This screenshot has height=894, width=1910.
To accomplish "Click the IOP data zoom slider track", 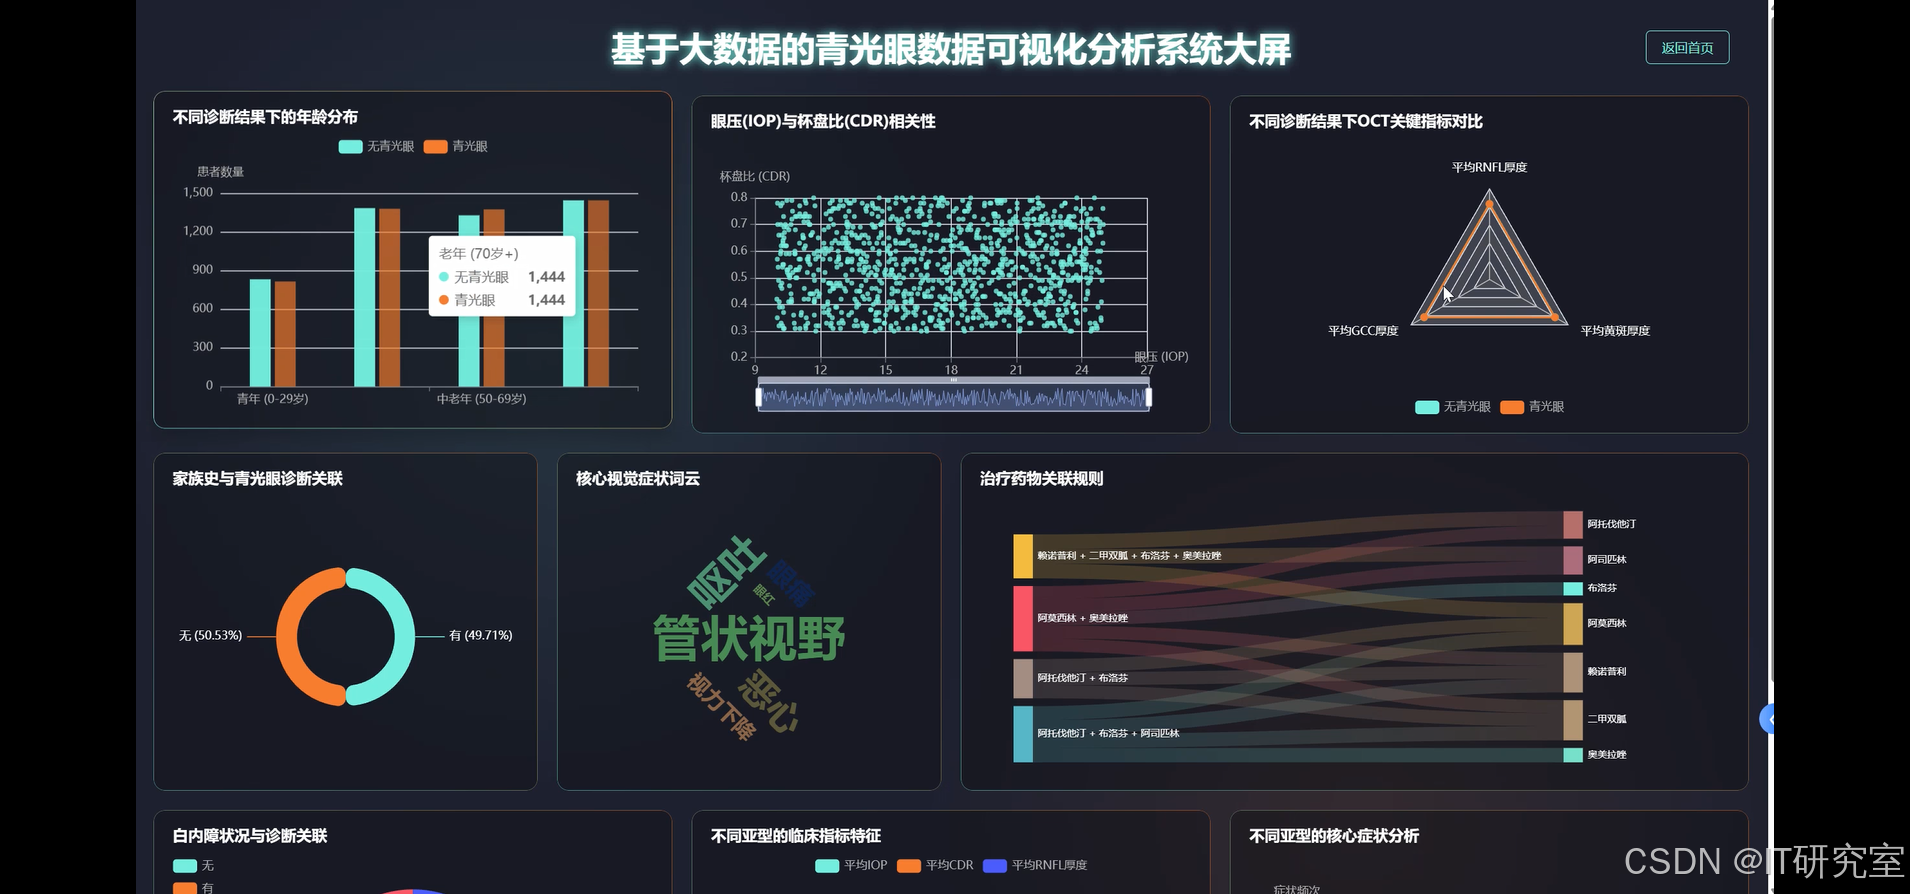I will tap(954, 397).
